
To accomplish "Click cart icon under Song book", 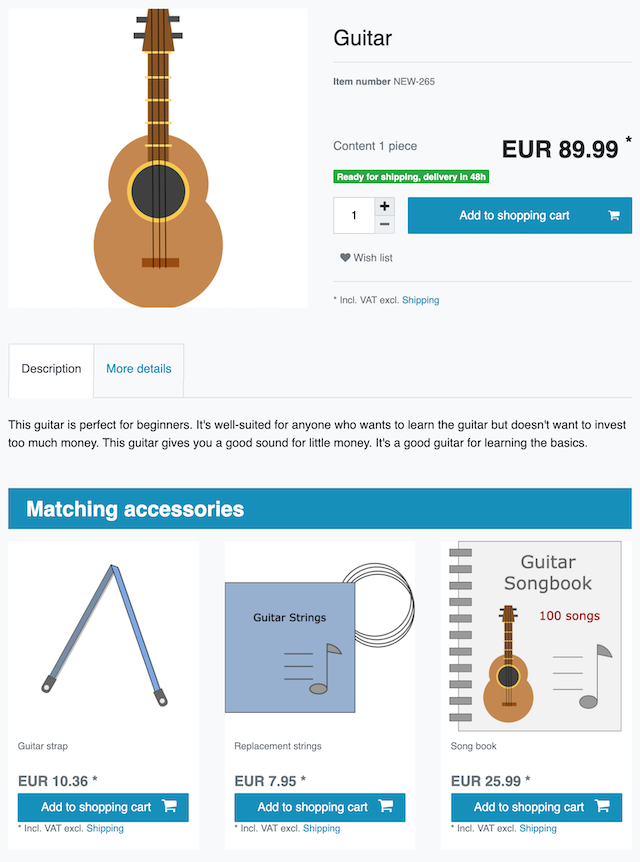I will click(x=602, y=807).
